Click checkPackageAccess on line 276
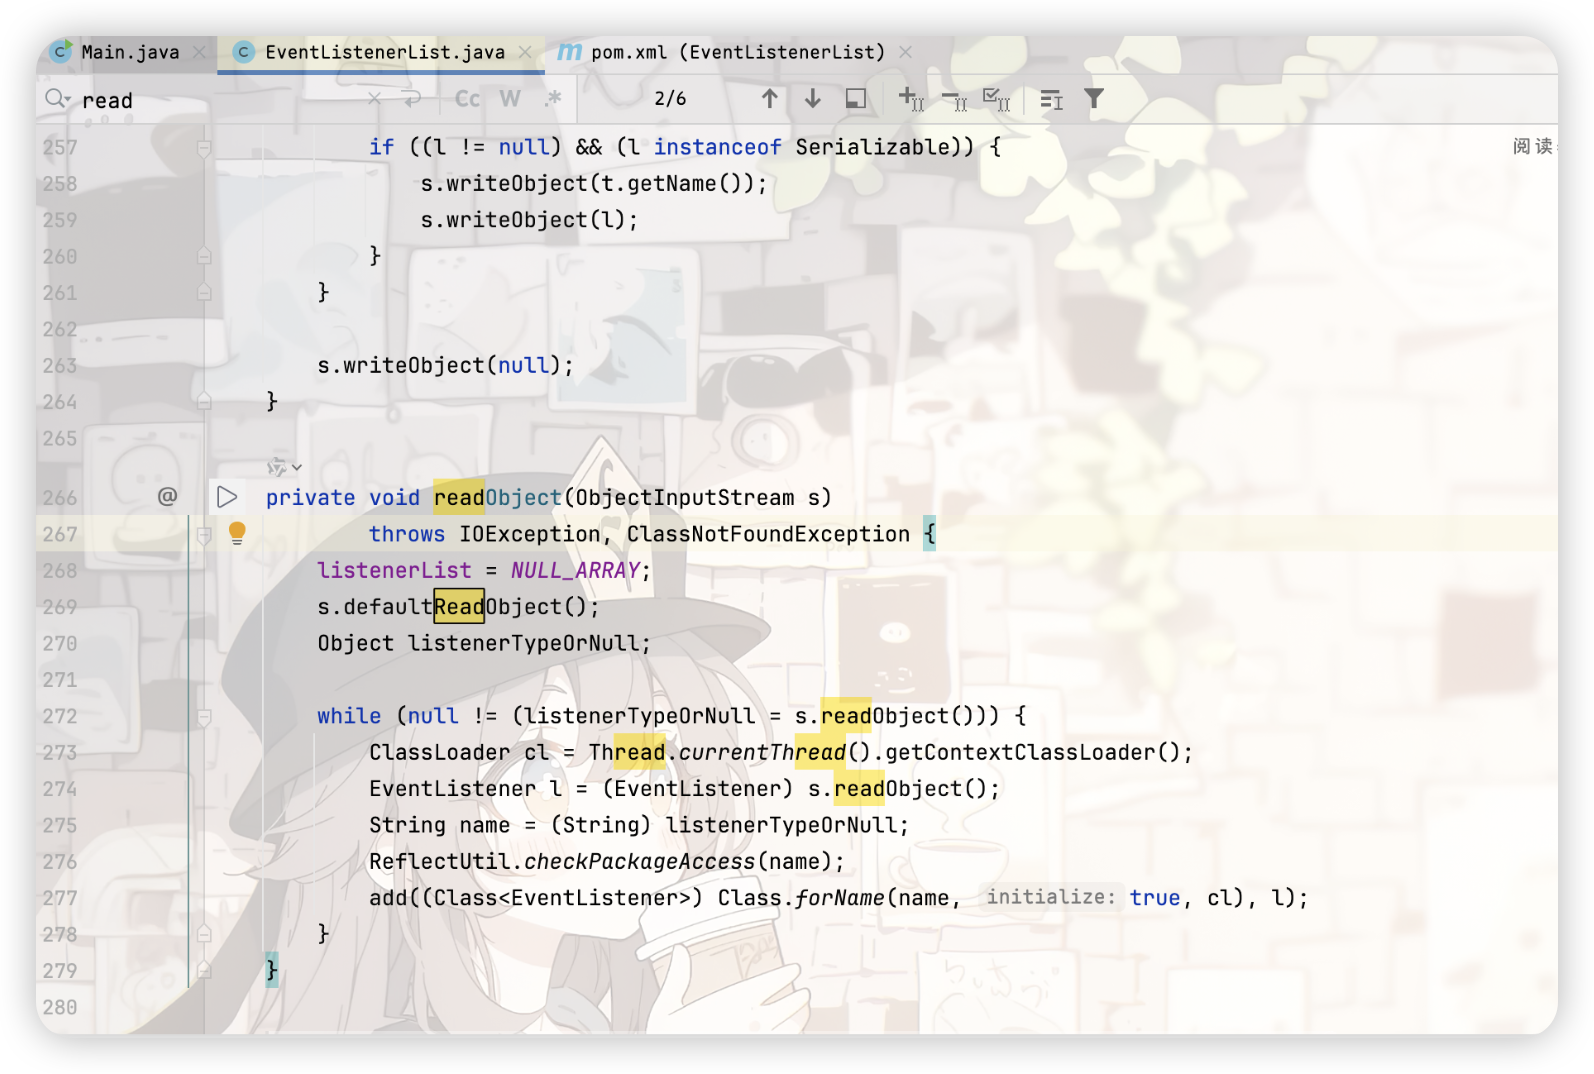Screen dimensions: 1594x1074 pyautogui.click(x=640, y=861)
